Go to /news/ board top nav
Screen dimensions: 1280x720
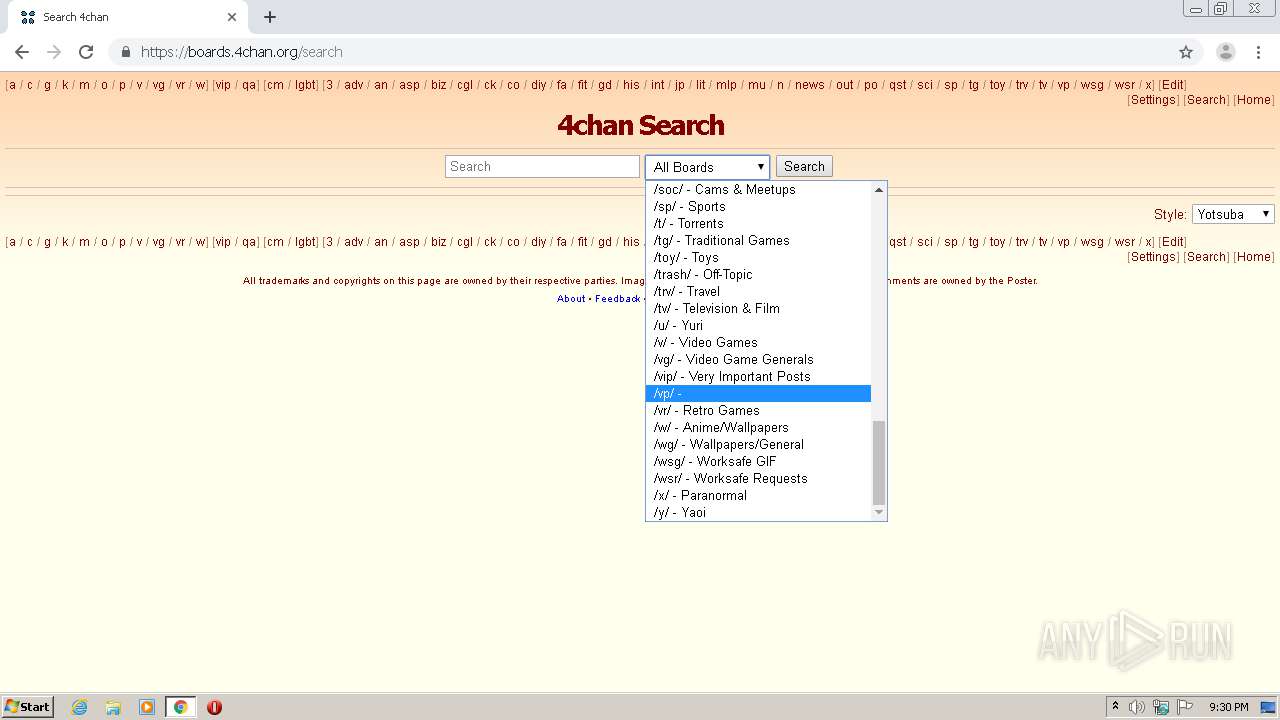810,85
